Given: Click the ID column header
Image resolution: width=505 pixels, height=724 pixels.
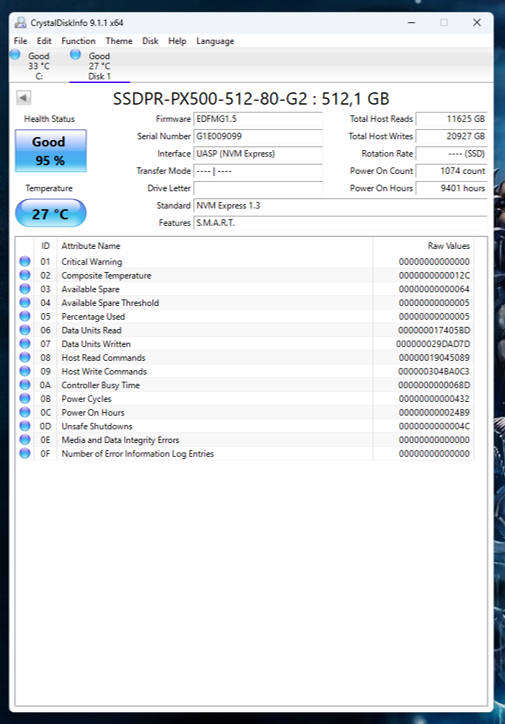Looking at the screenshot, I should click(x=45, y=246).
